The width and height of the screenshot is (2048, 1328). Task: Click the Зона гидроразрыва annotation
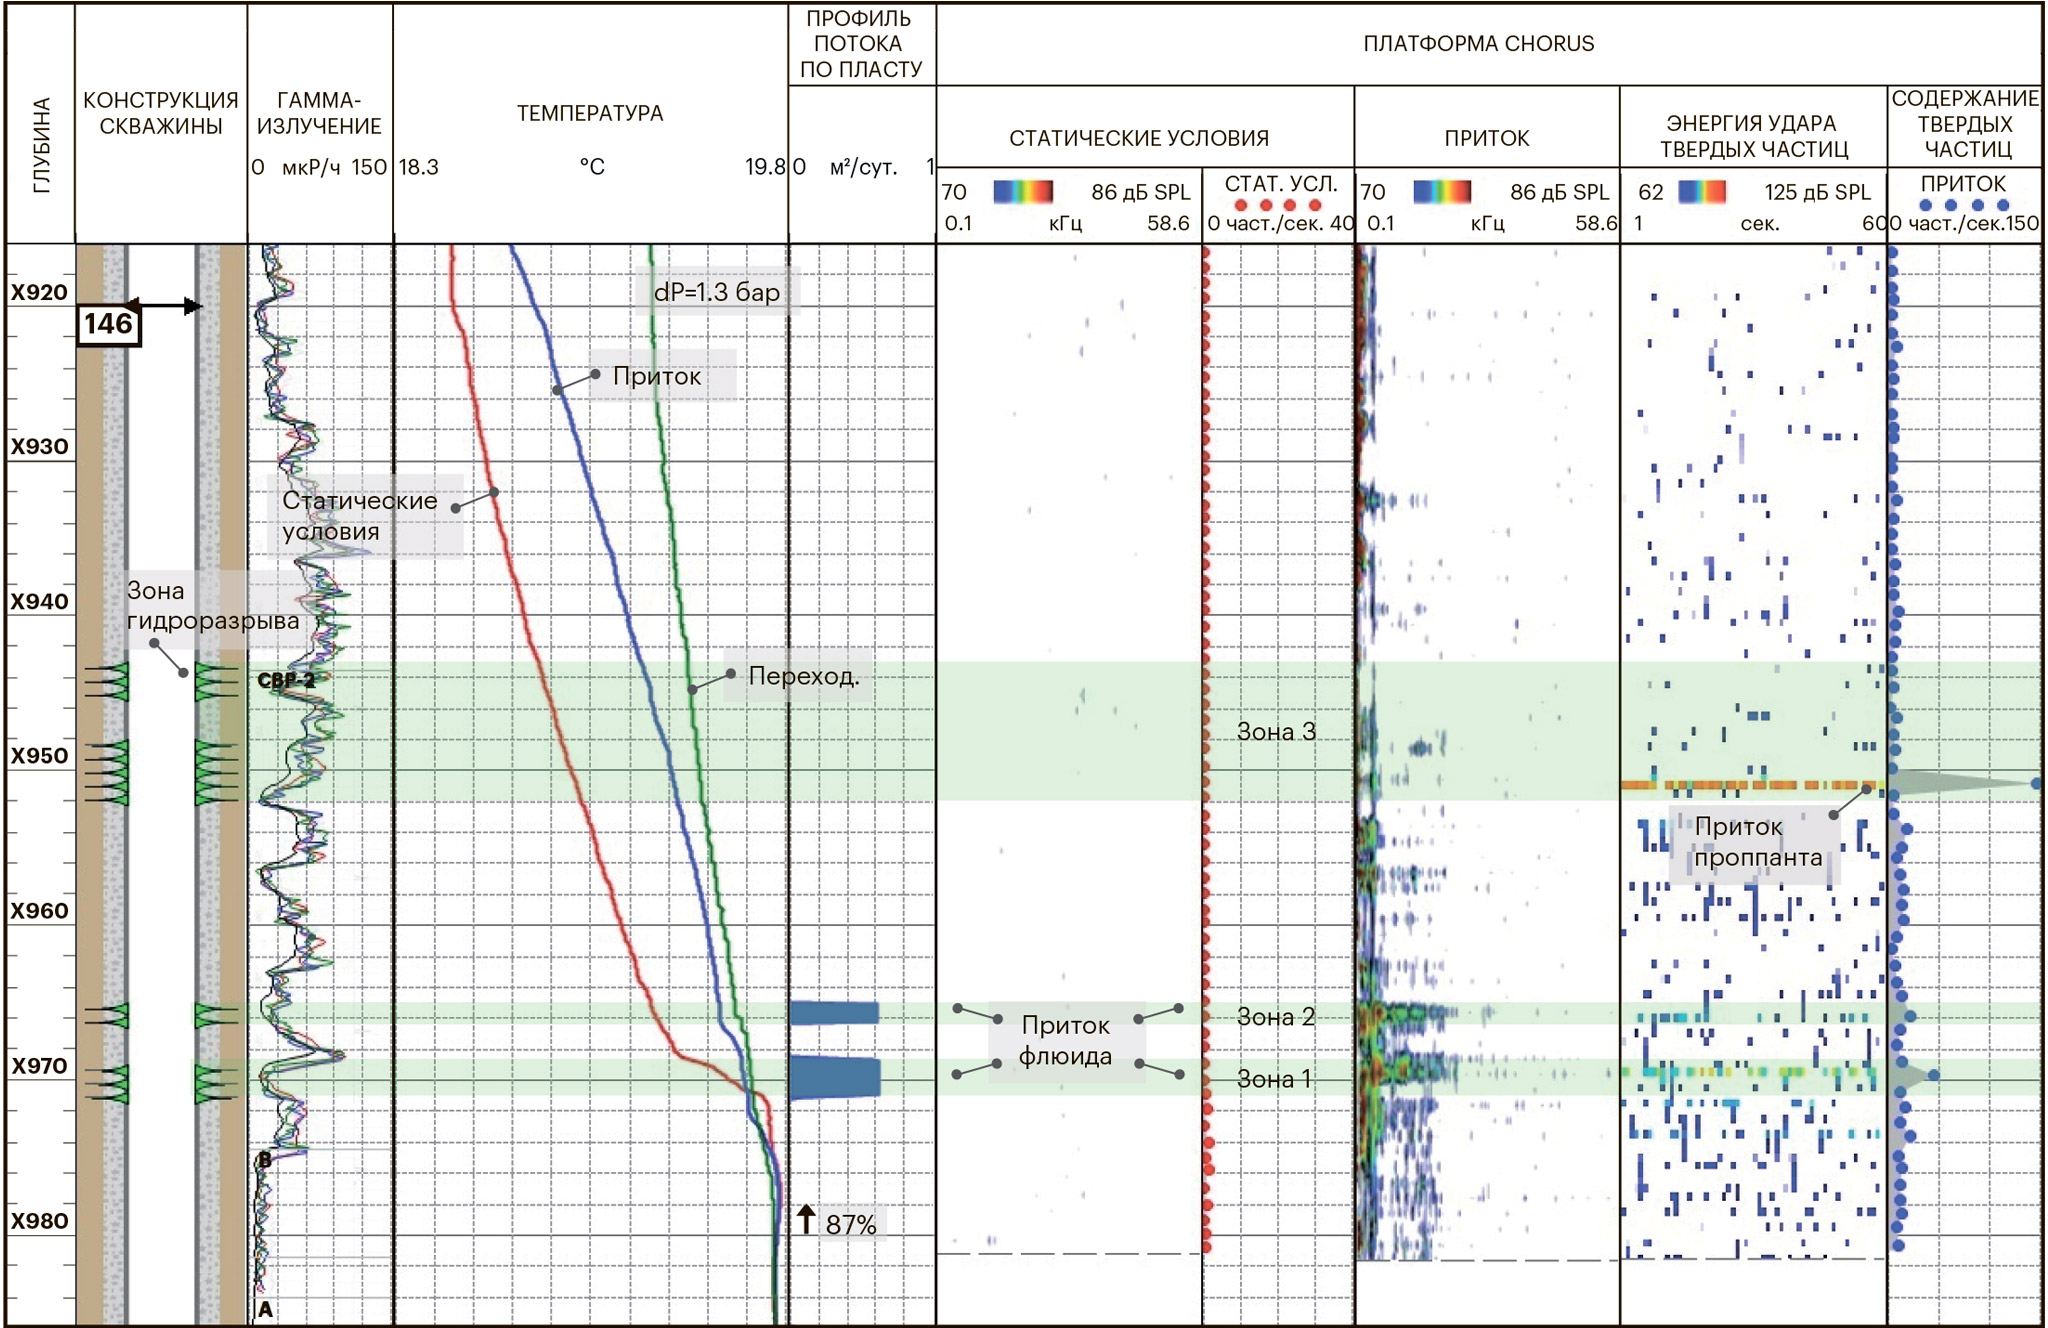coord(212,606)
